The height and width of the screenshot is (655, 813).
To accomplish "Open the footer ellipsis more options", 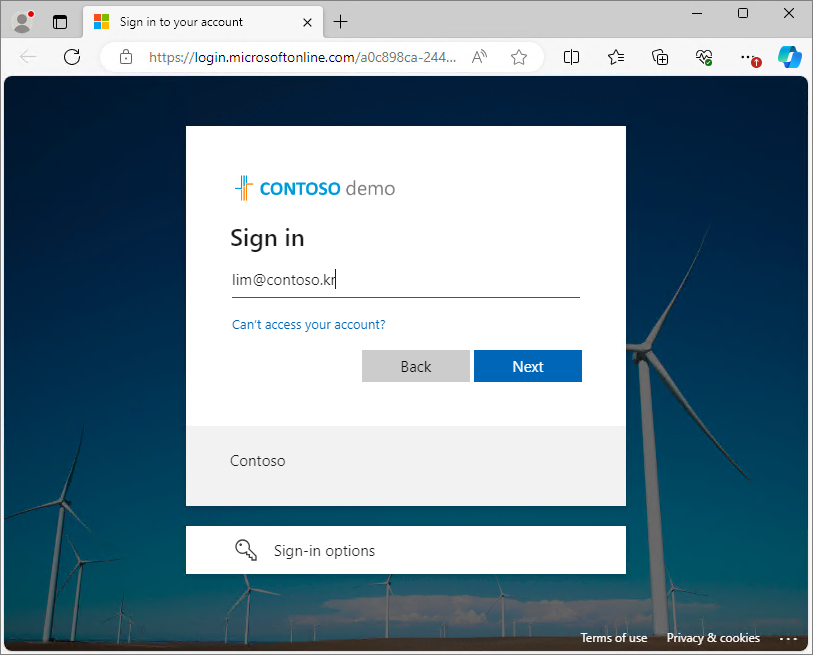I will (788, 638).
